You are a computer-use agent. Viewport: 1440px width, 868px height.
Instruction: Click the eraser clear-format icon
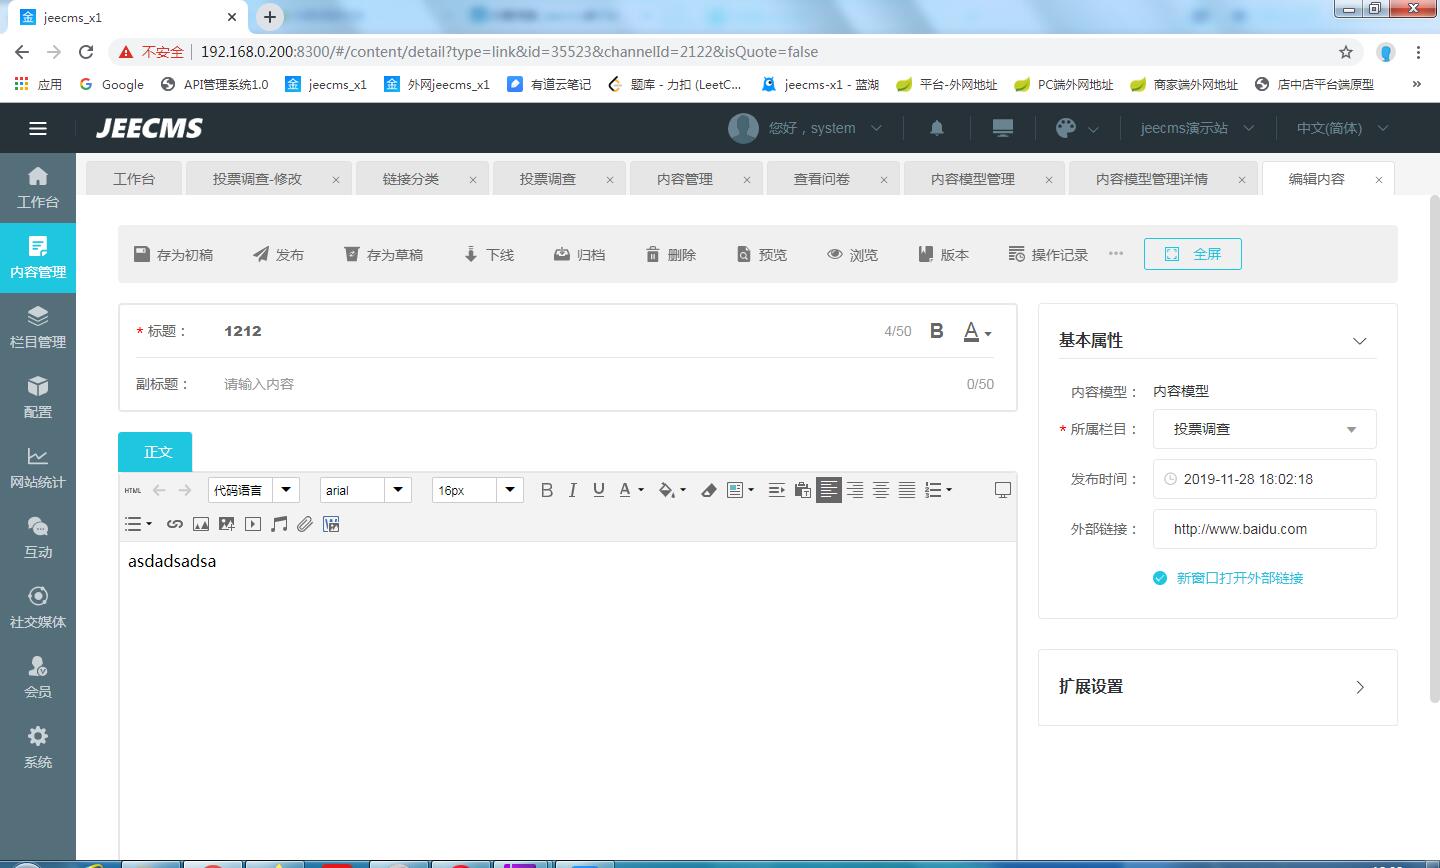pyautogui.click(x=708, y=490)
